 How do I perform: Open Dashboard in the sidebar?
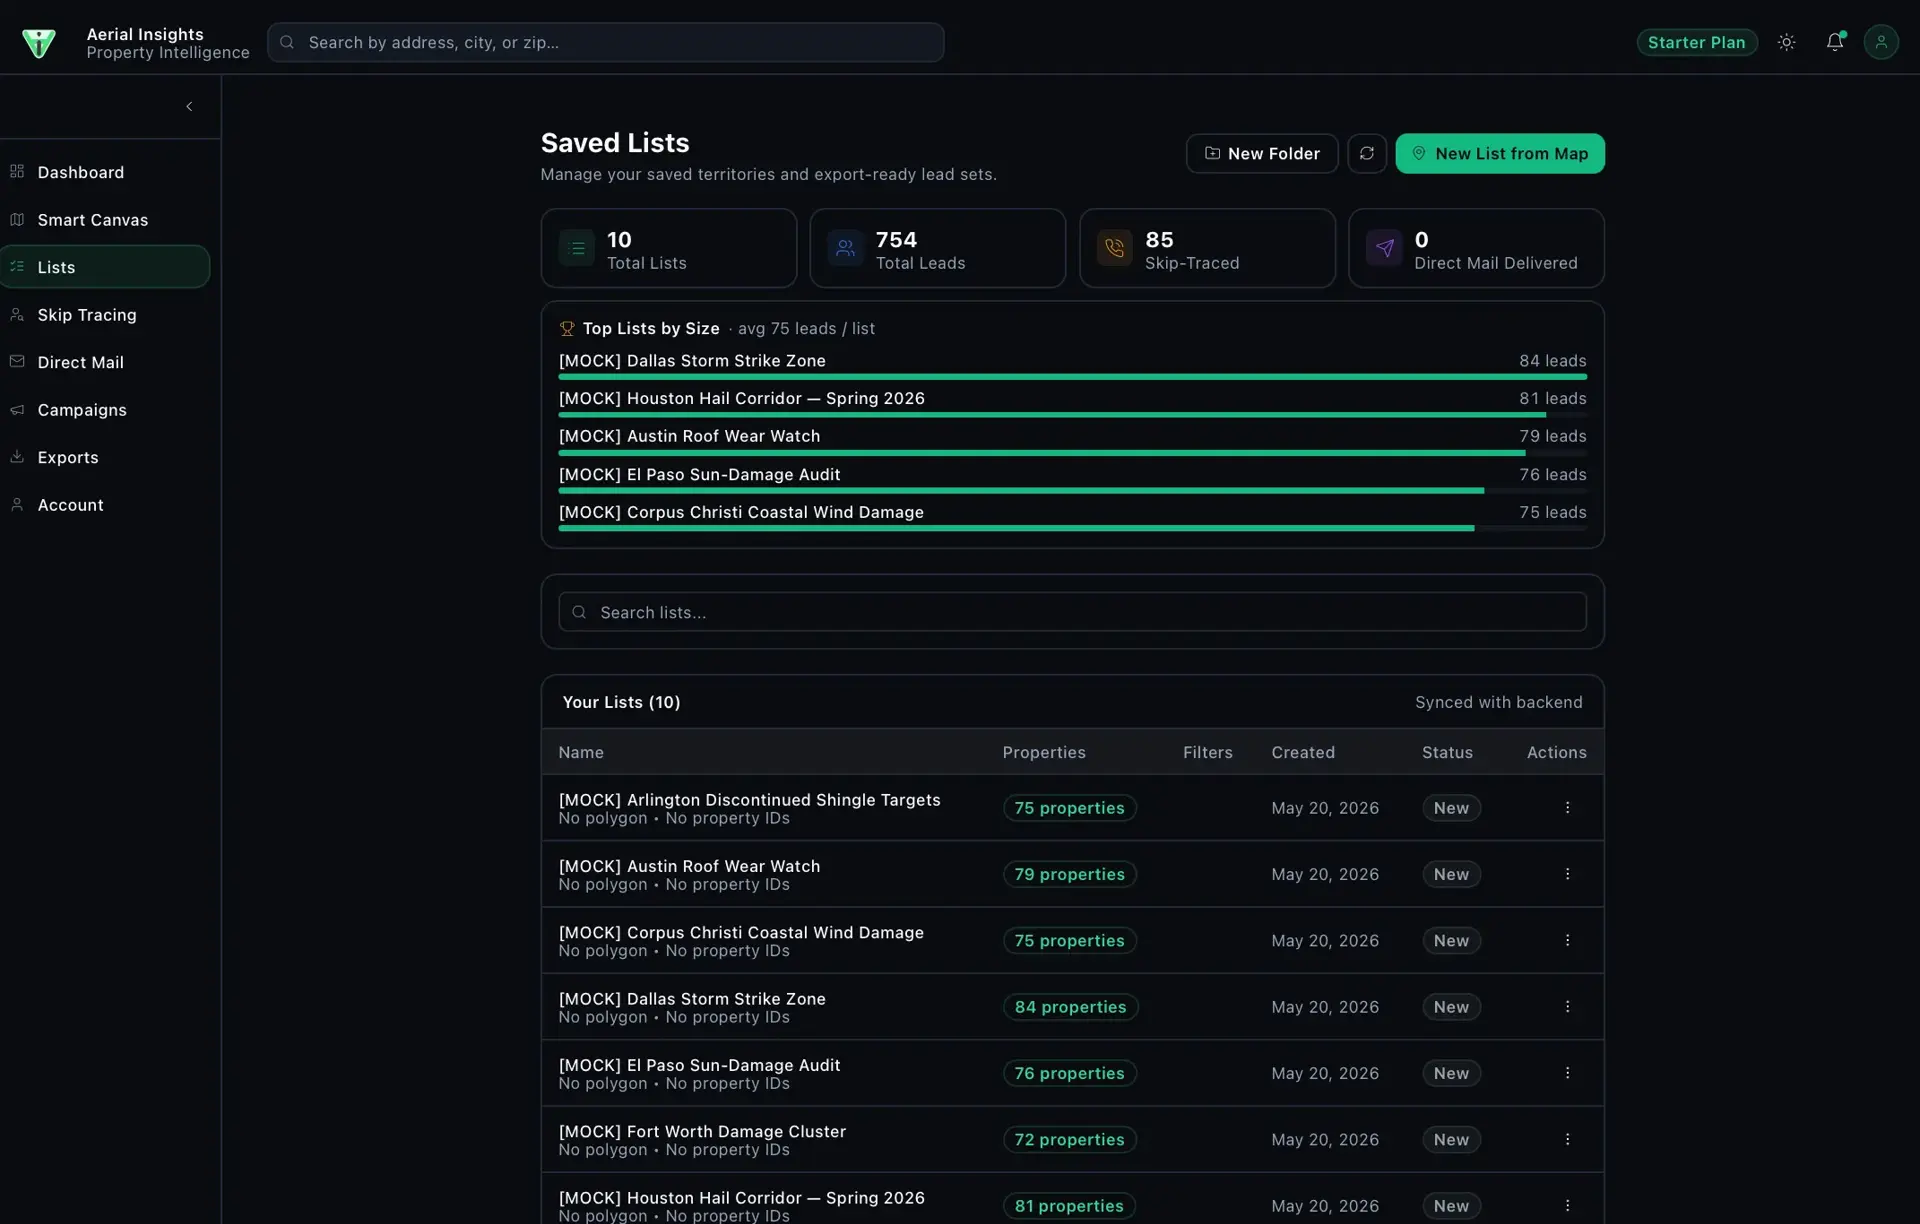[105, 172]
